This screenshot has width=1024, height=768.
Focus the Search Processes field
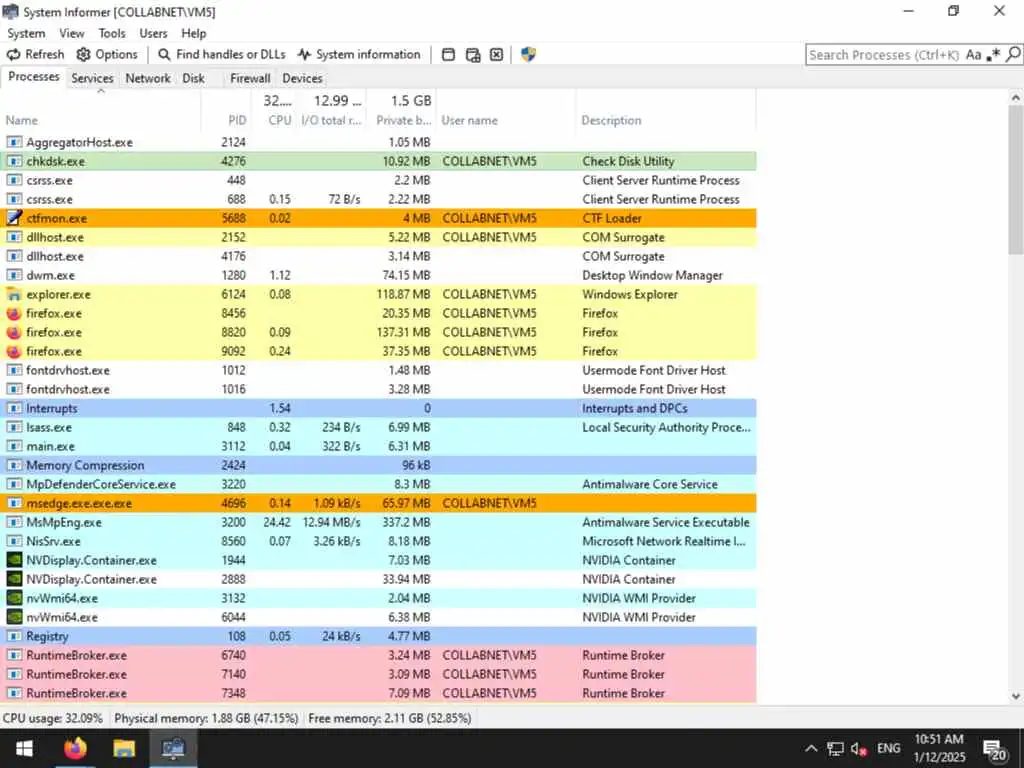[x=884, y=55]
